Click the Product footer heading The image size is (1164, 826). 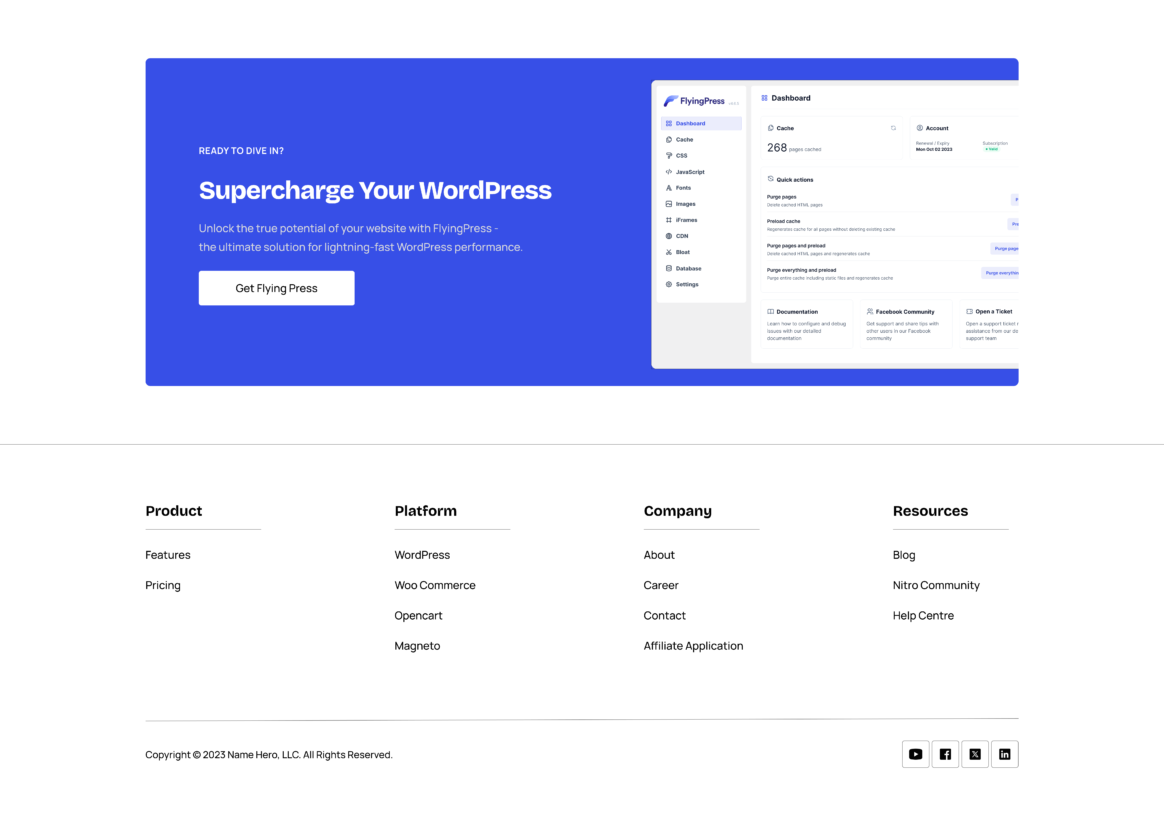[x=174, y=511]
